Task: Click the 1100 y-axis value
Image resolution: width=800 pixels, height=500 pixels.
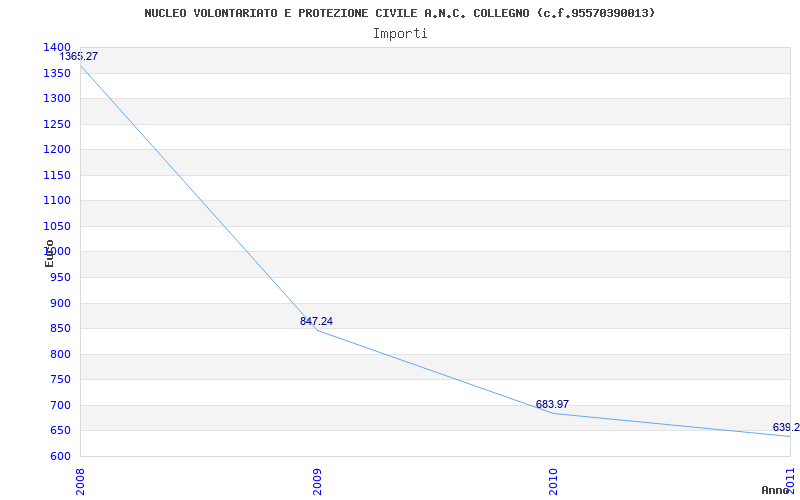Action: click(57, 201)
